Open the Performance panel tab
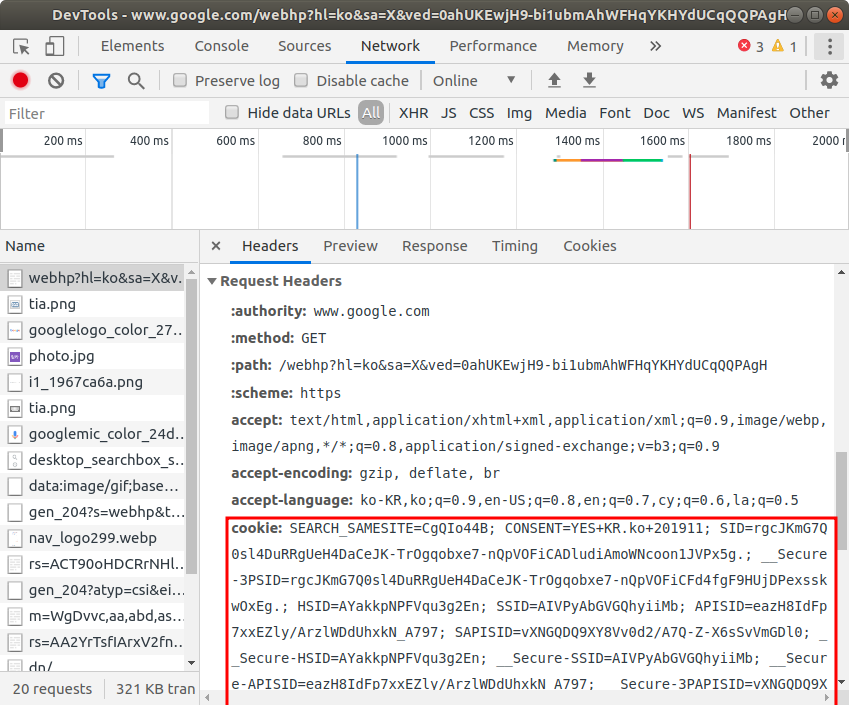The height and width of the screenshot is (705, 849). click(493, 47)
